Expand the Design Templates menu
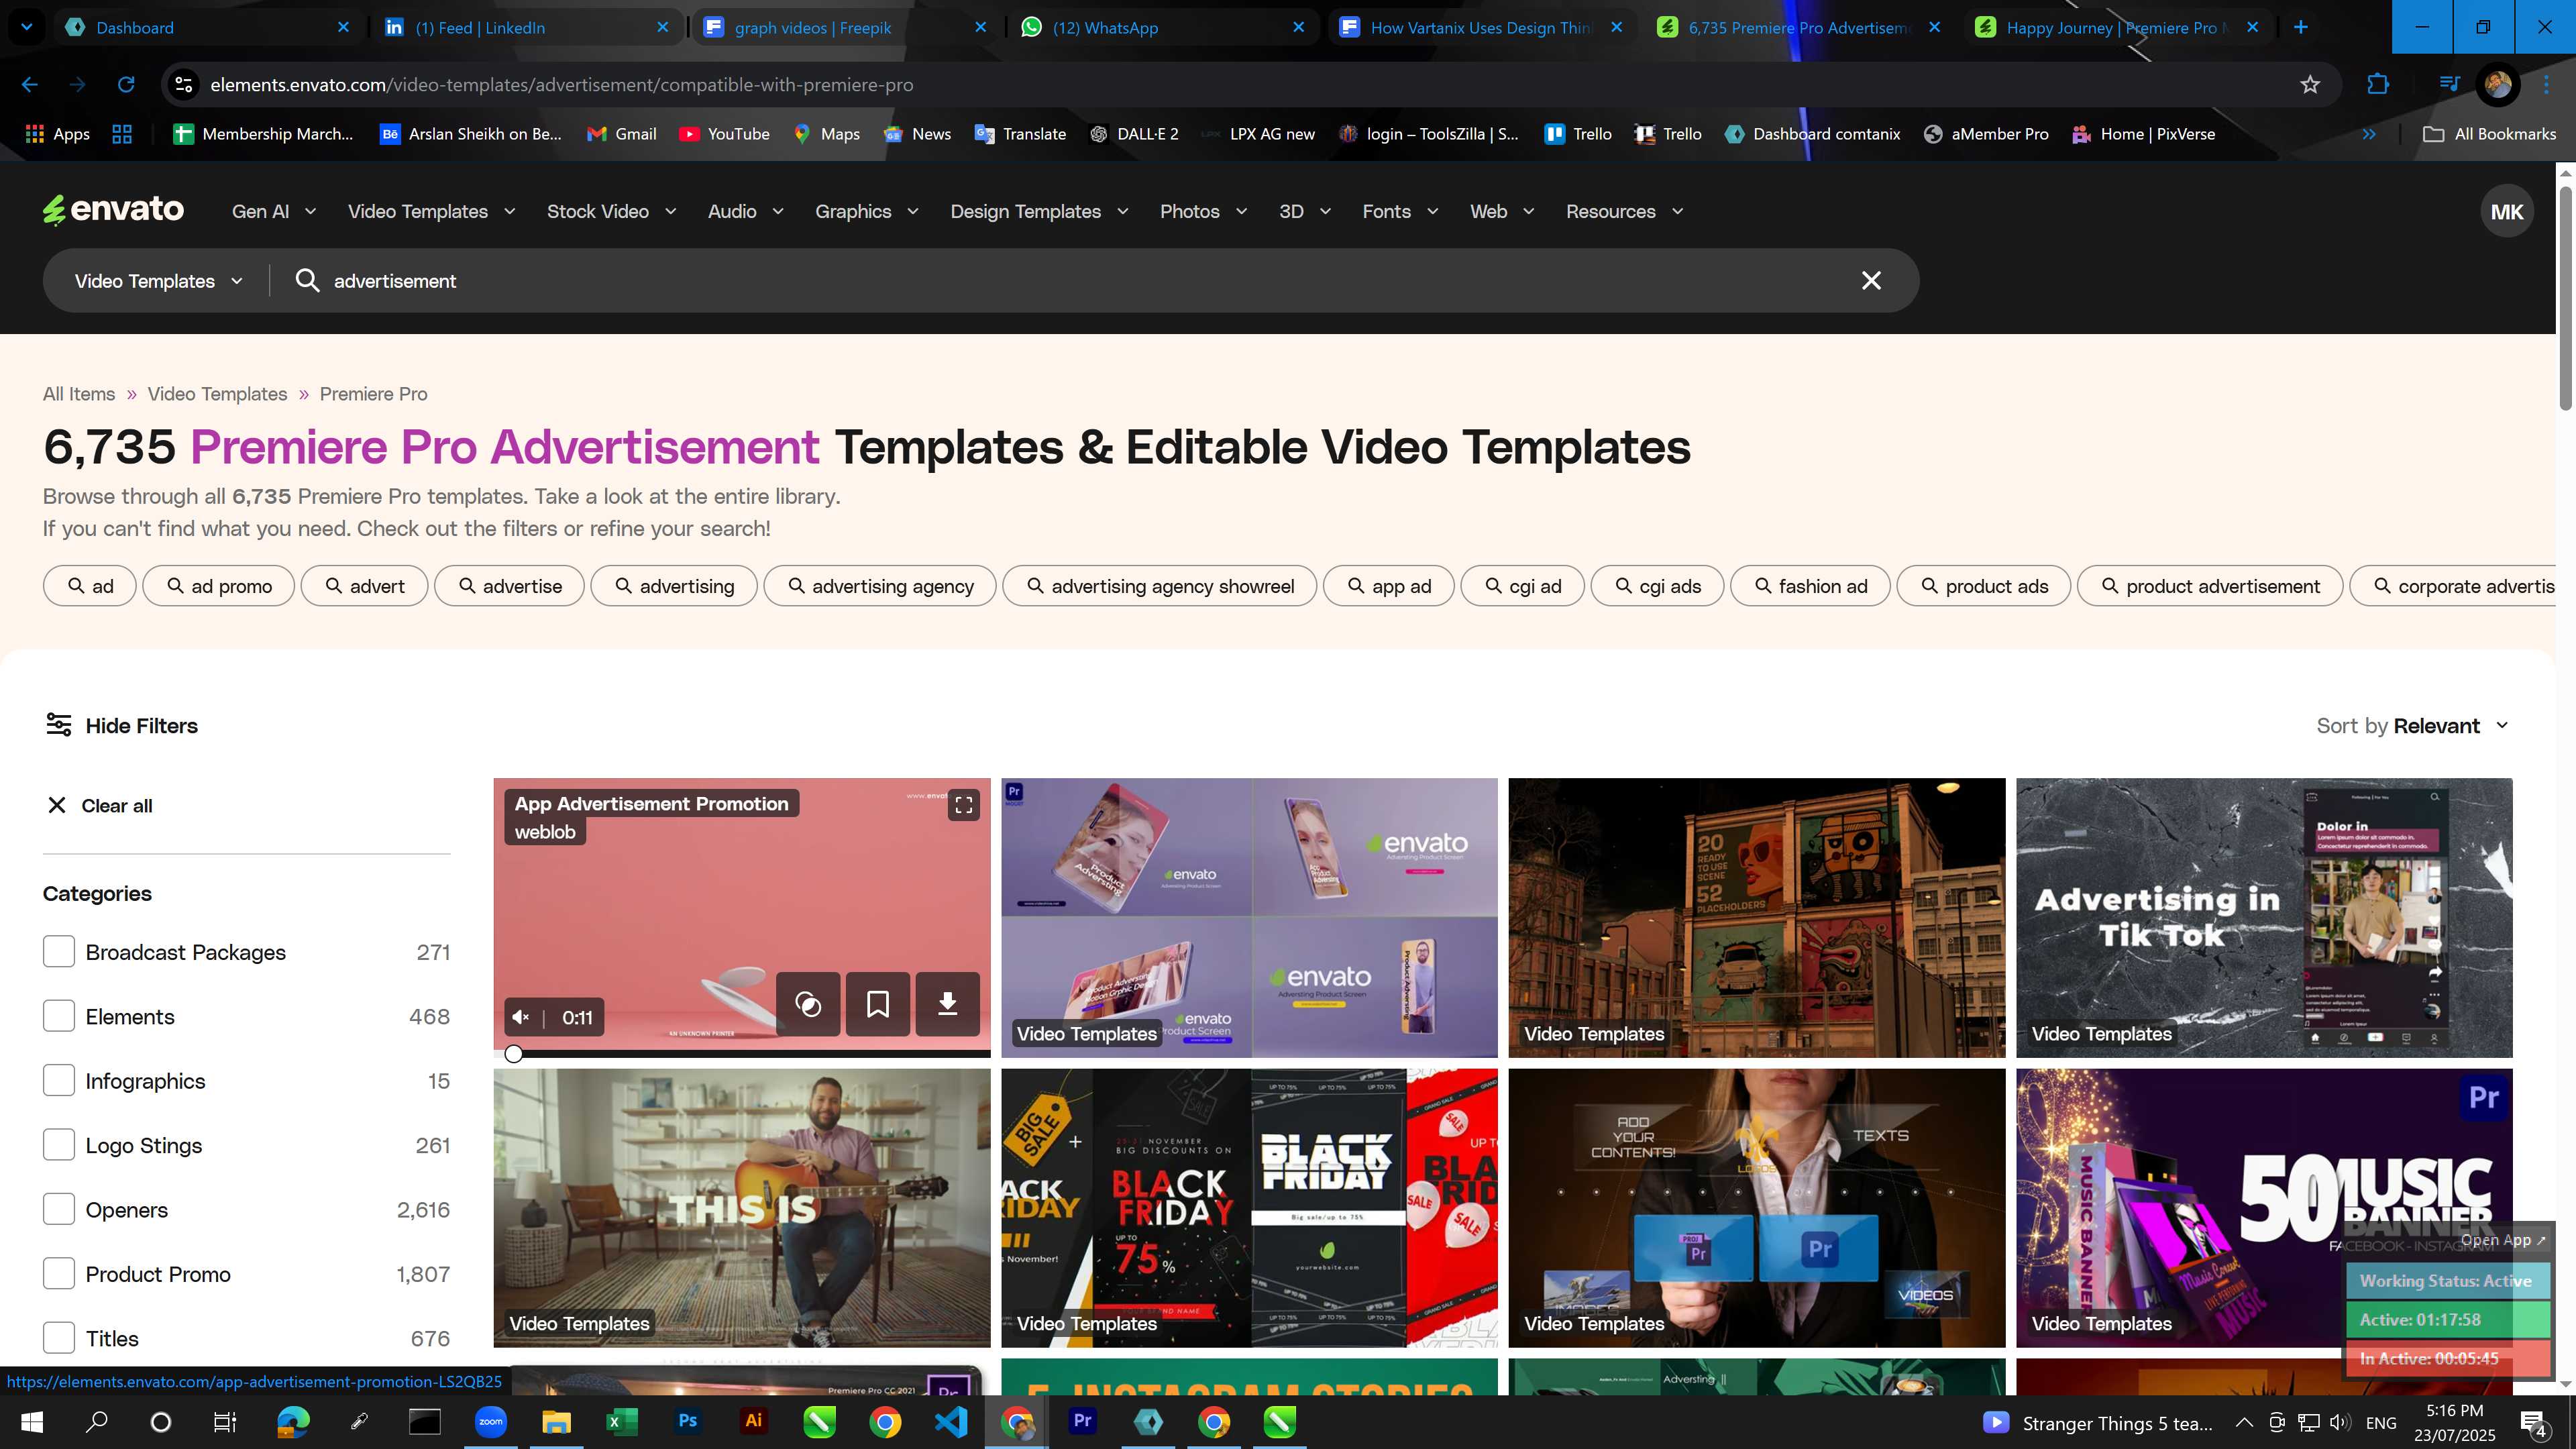This screenshot has width=2576, height=1449. (x=1039, y=211)
